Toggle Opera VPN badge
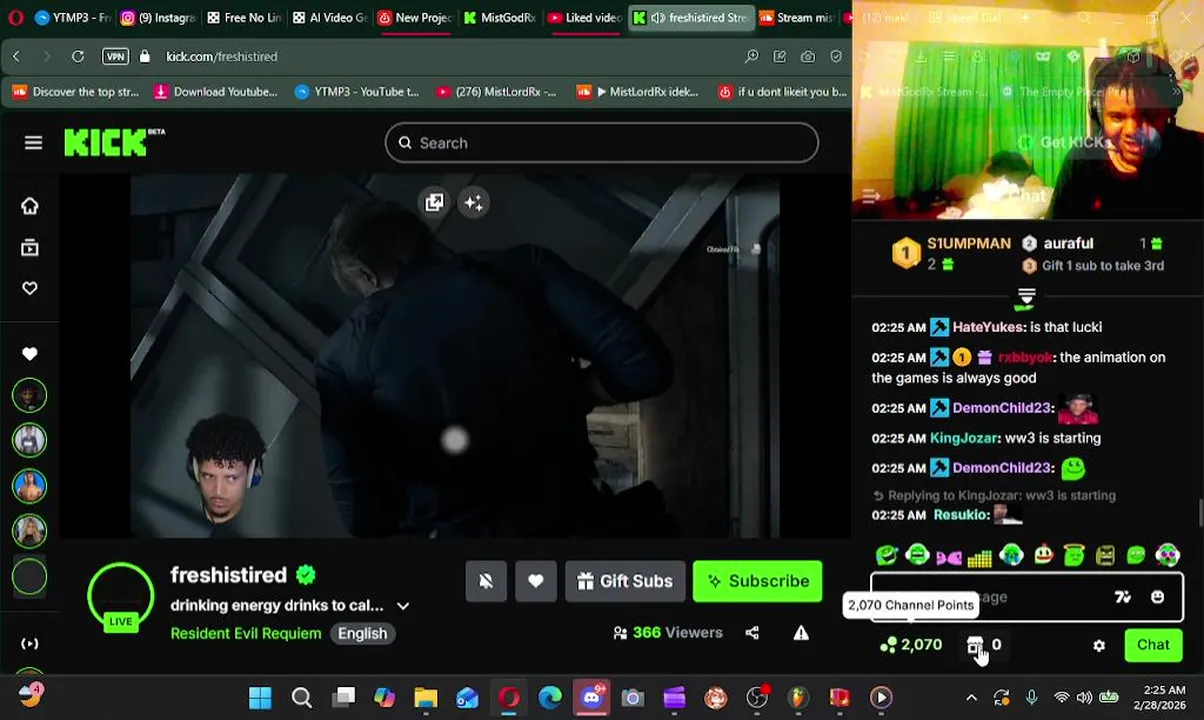1204x720 pixels. (115, 57)
